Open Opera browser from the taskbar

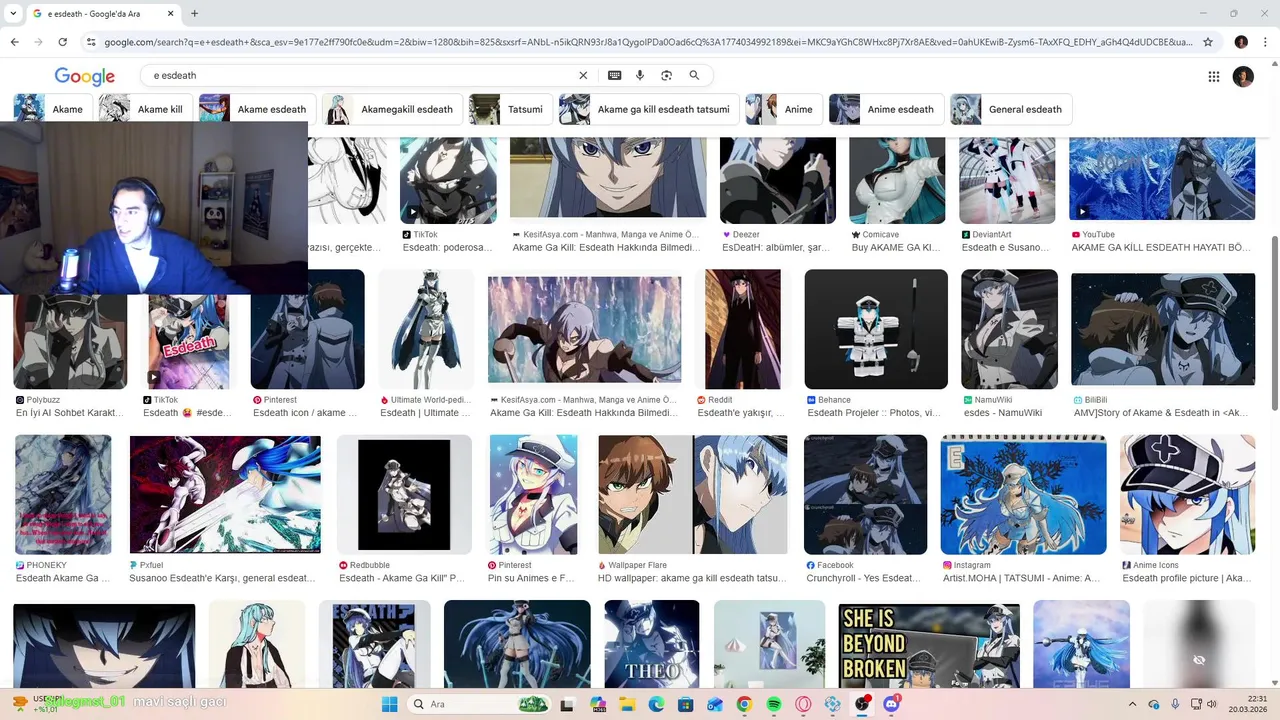tap(803, 704)
